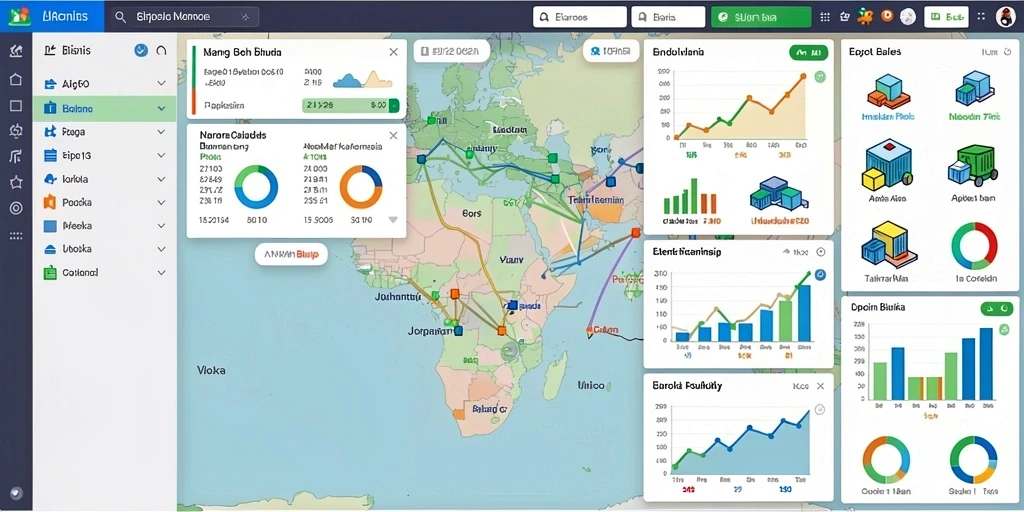
Task: Expand the Algo0 sidebar item chevron
Action: click(161, 84)
